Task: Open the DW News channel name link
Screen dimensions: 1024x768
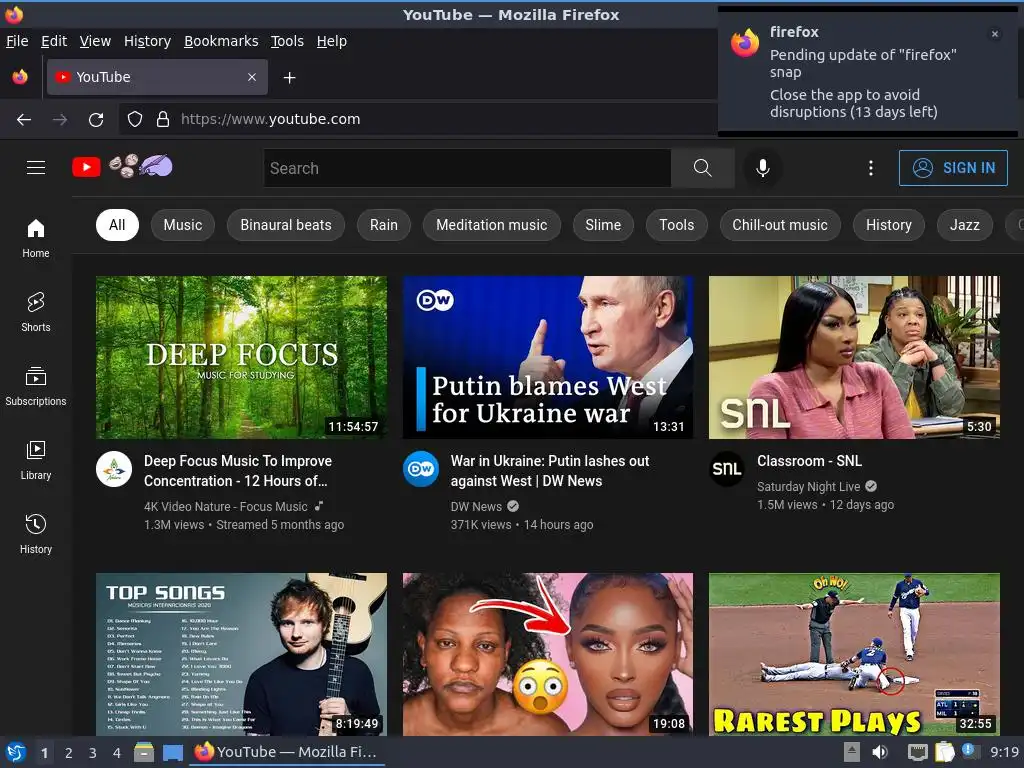Action: click(476, 507)
